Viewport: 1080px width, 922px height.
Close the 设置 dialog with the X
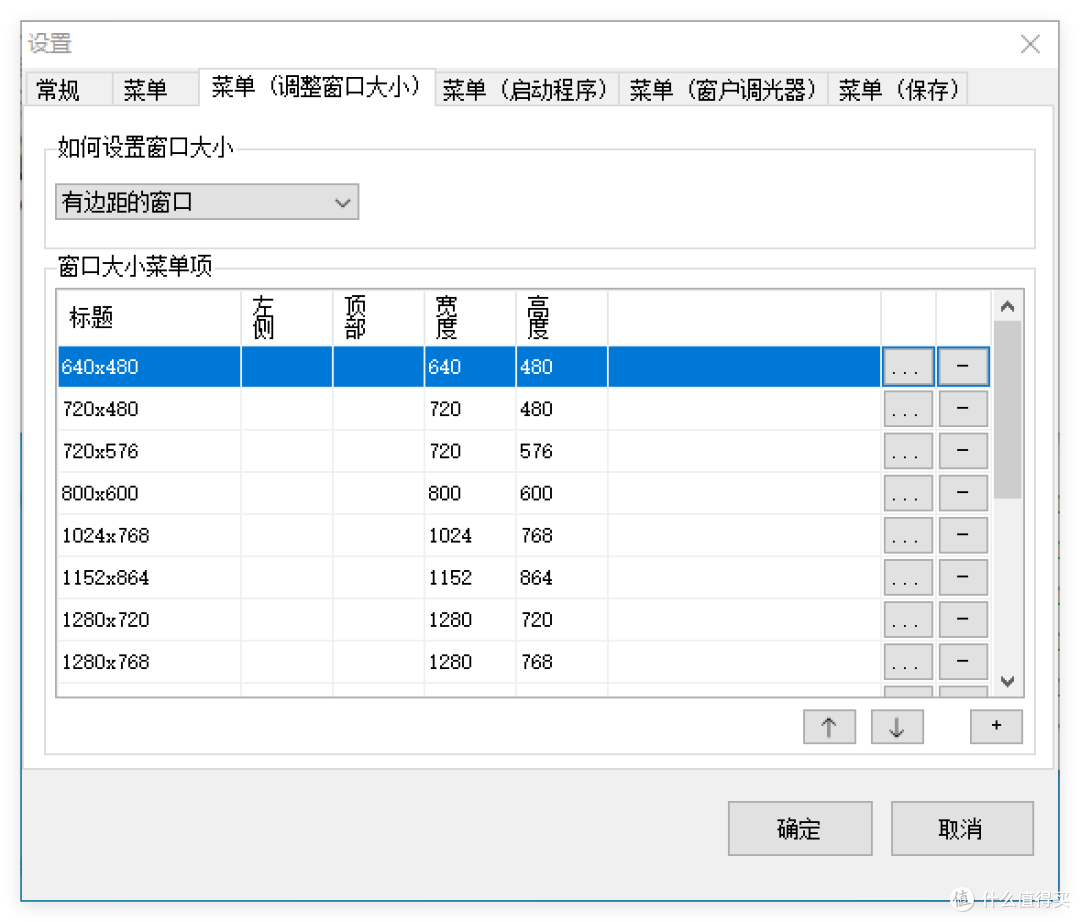pyautogui.click(x=1030, y=44)
